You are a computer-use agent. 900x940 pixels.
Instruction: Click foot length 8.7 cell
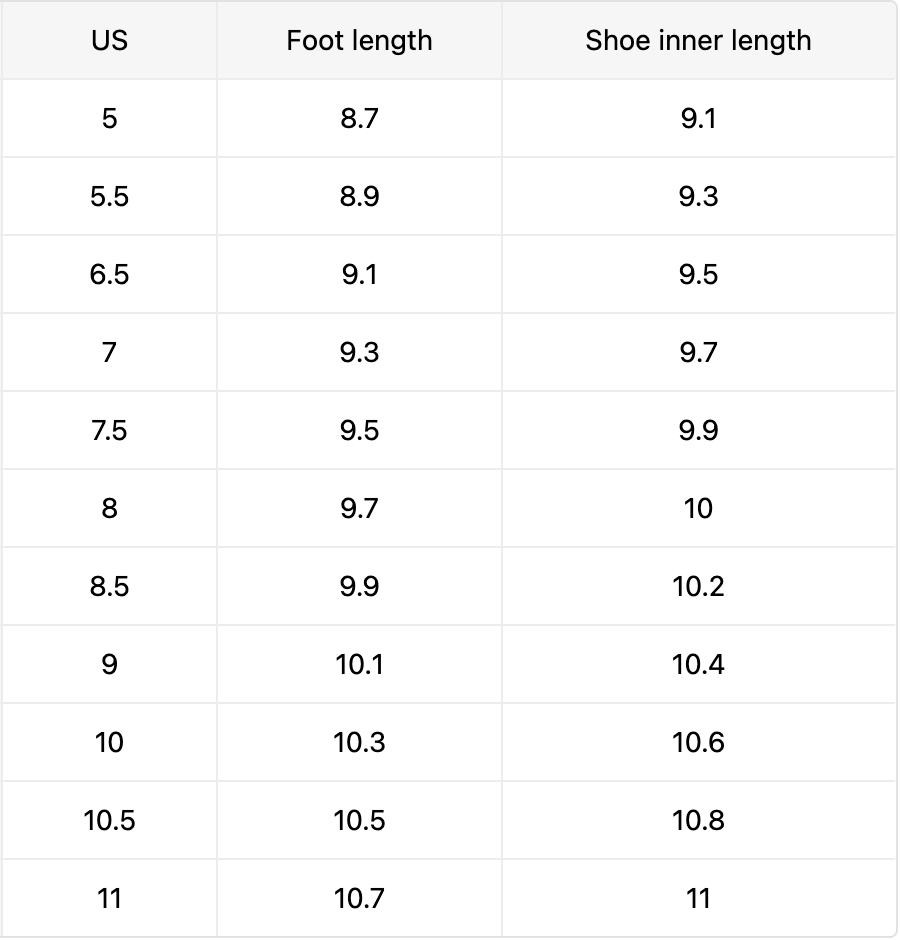click(359, 119)
